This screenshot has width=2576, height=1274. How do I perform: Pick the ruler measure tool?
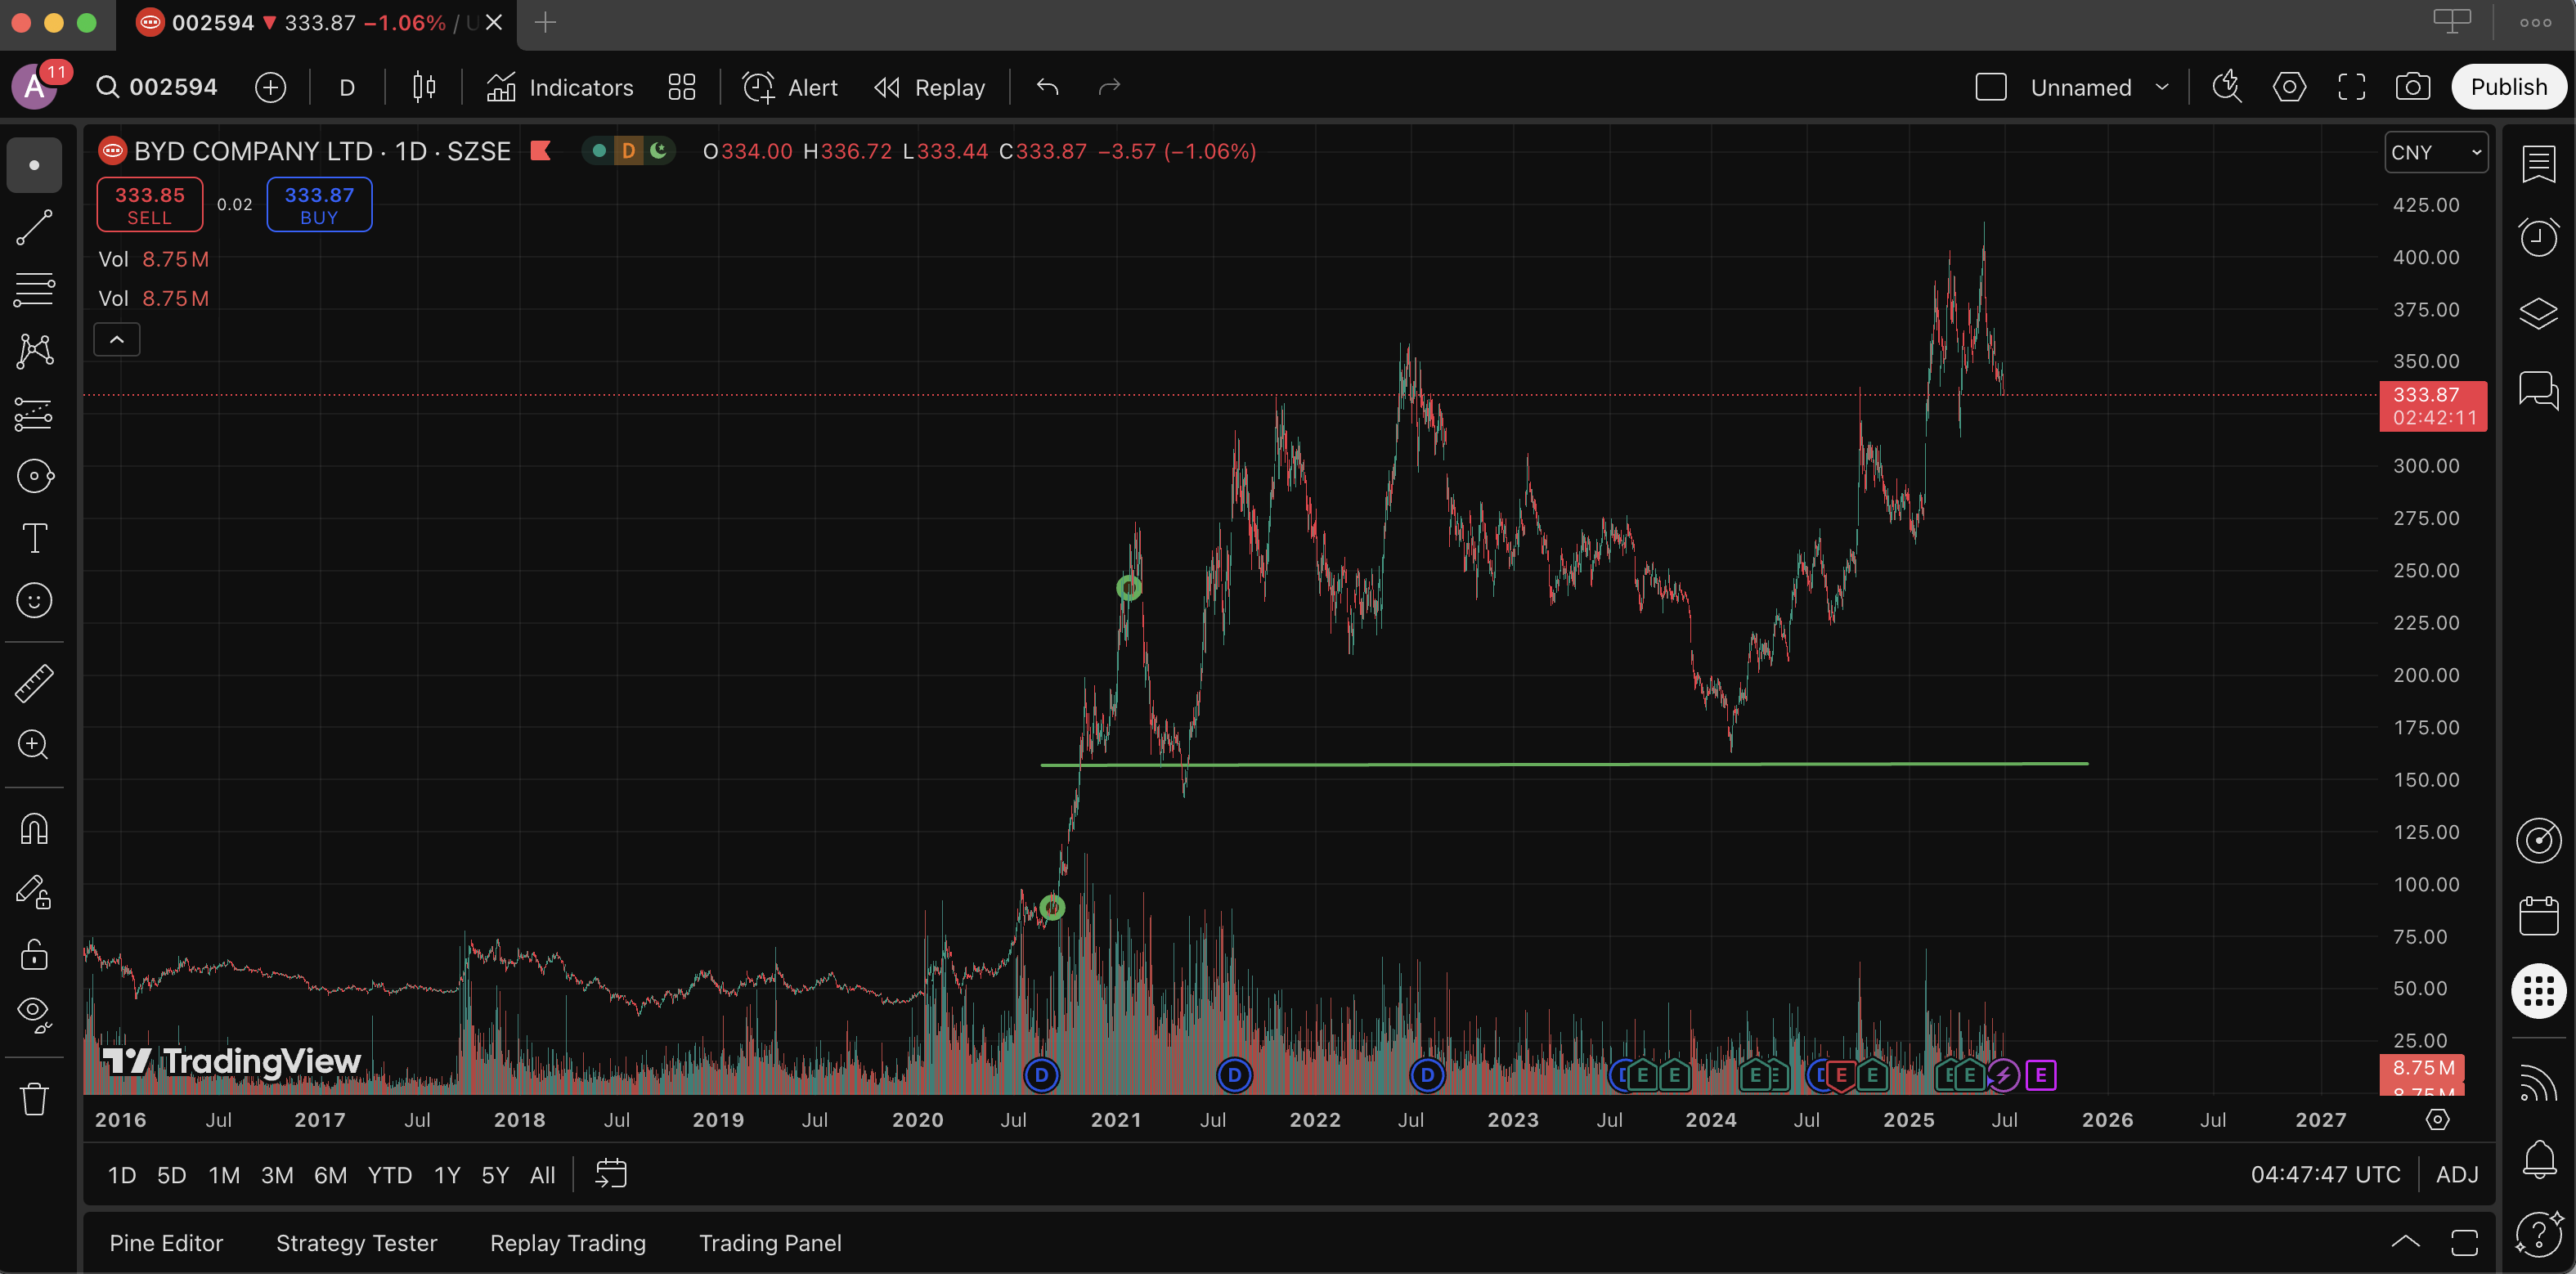34,683
